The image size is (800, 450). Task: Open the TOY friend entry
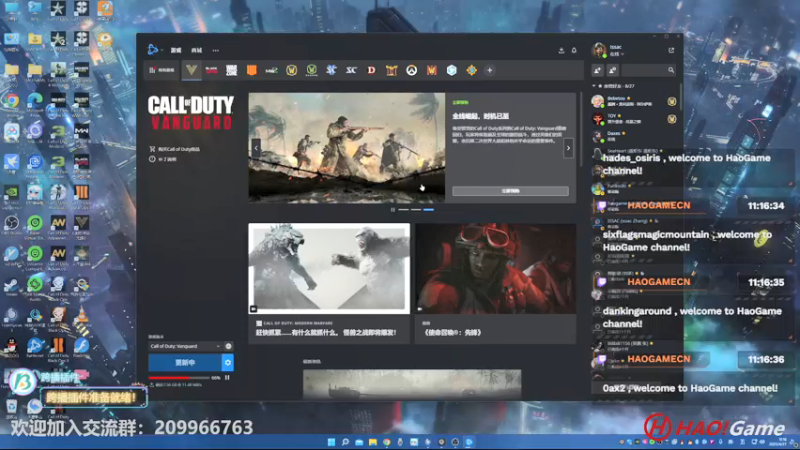pos(634,119)
